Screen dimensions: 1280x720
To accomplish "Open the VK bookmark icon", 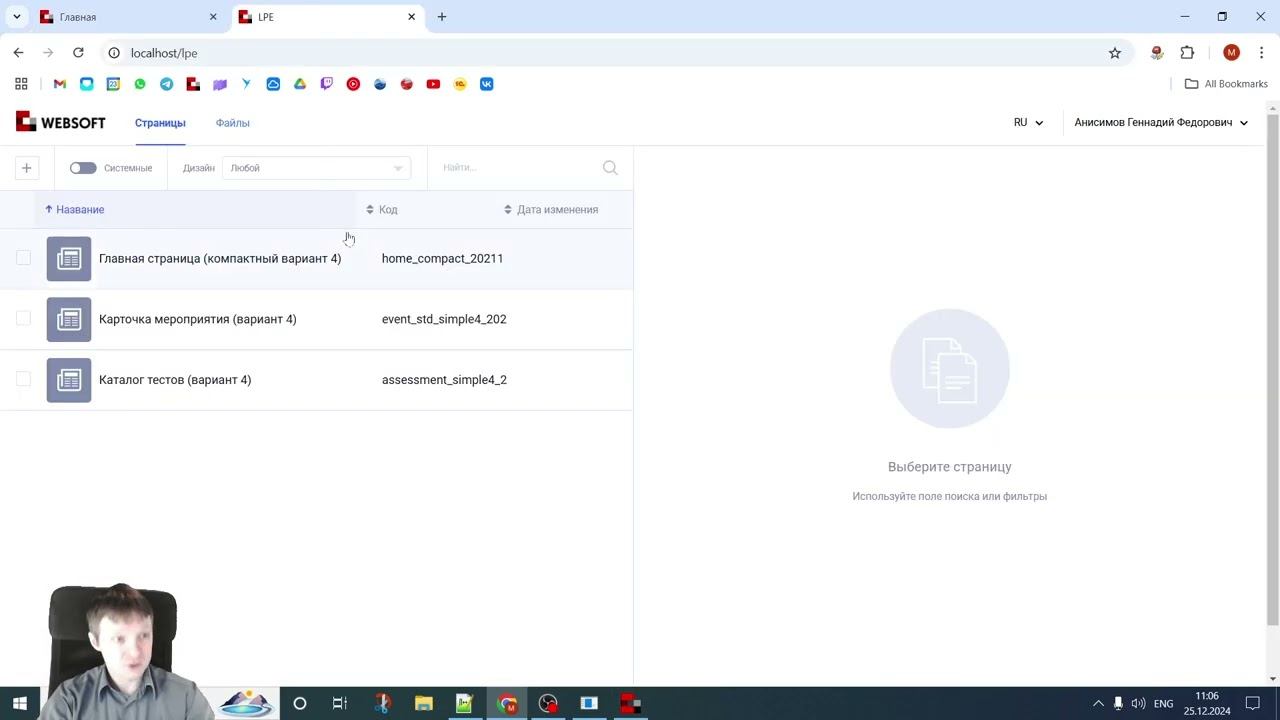I will coord(486,84).
